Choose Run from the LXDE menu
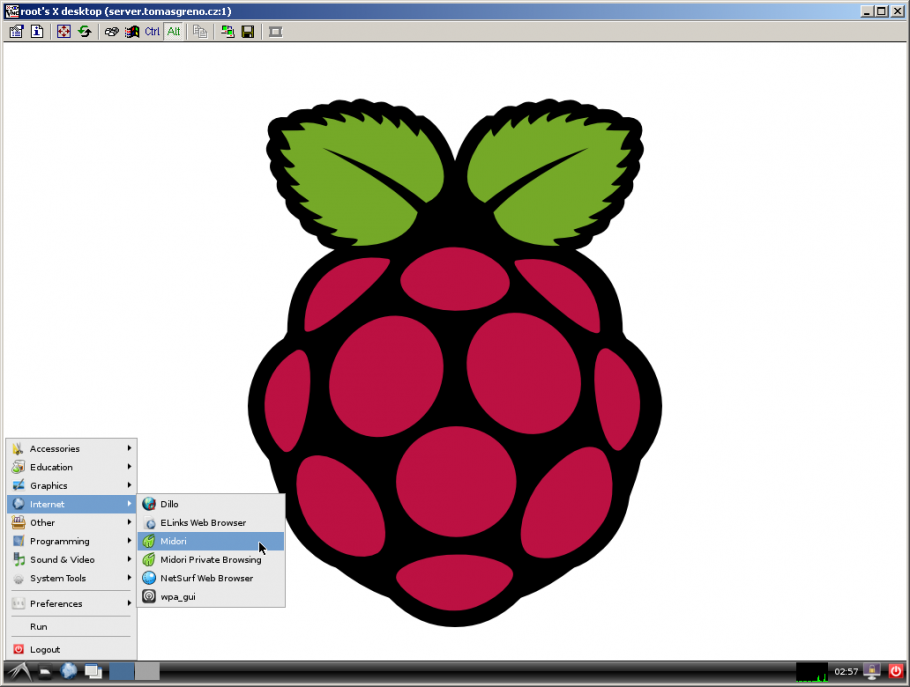Screen dimensions: 910x687 pyautogui.click(x=71, y=627)
